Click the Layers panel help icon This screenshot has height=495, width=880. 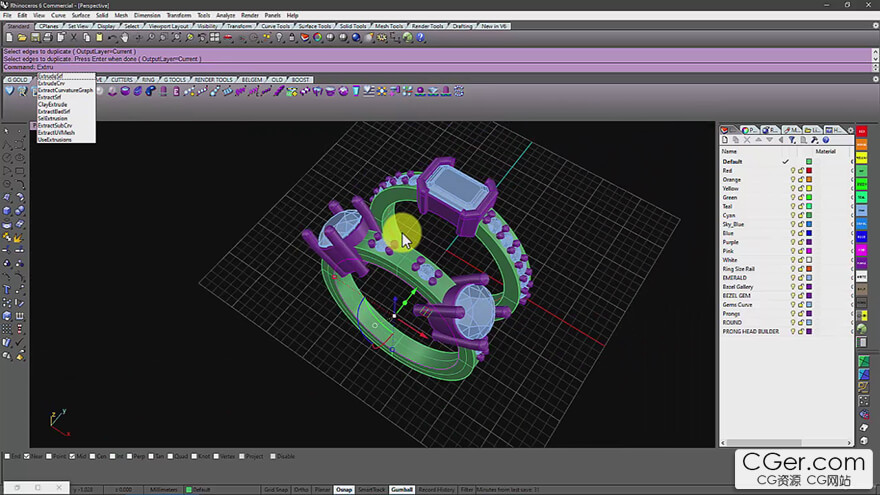[x=826, y=140]
